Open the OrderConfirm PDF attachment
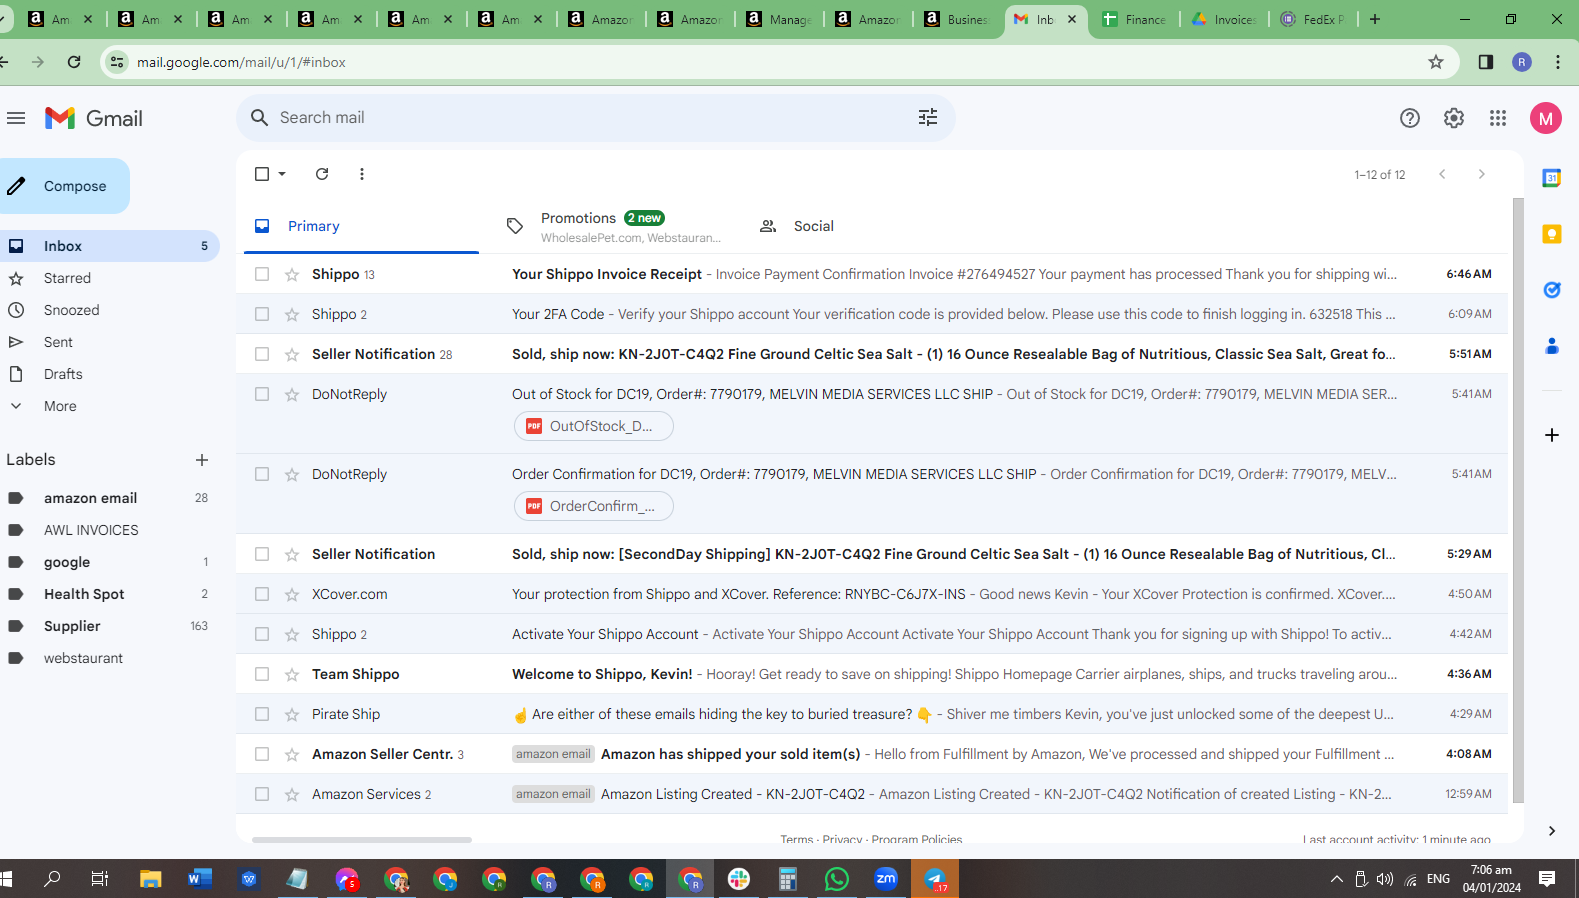 point(594,506)
